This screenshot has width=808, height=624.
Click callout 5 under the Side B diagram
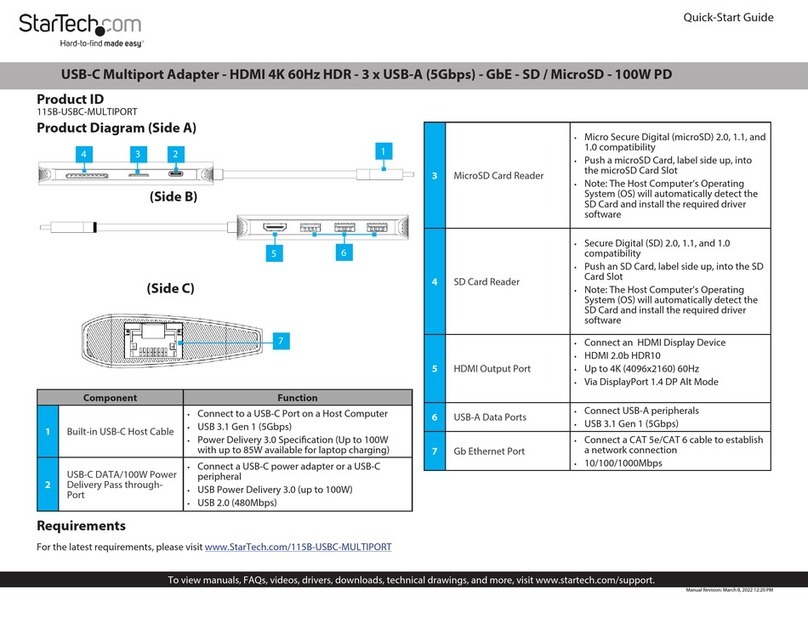pos(271,254)
